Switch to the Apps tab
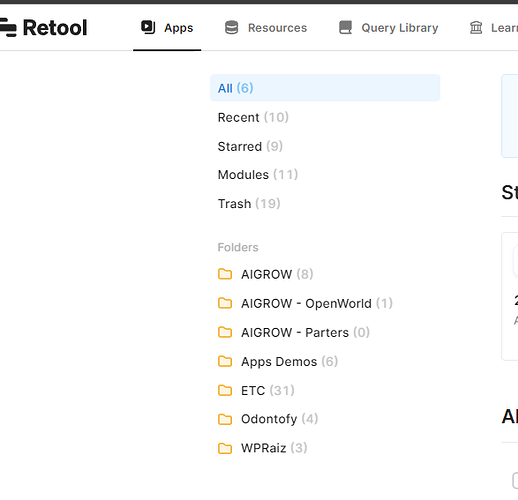The image size is (518, 500). 167,28
